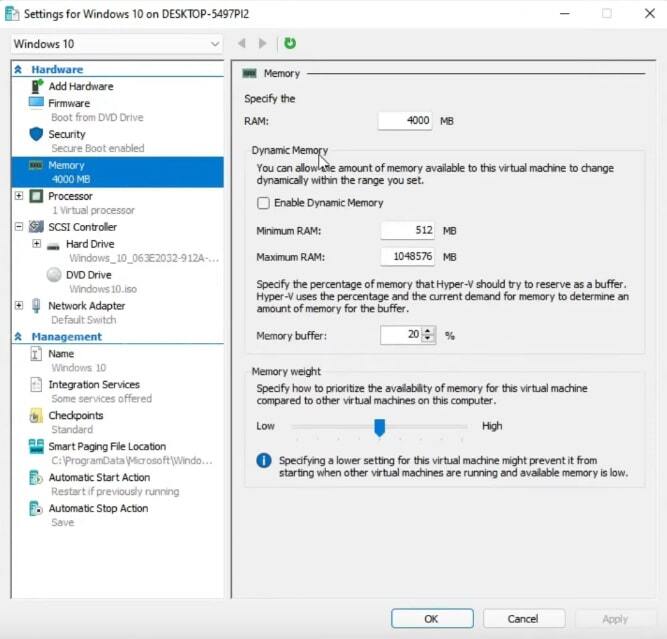Click the Memory chip icon in sidebar
This screenshot has height=639, width=667.
pyautogui.click(x=36, y=165)
